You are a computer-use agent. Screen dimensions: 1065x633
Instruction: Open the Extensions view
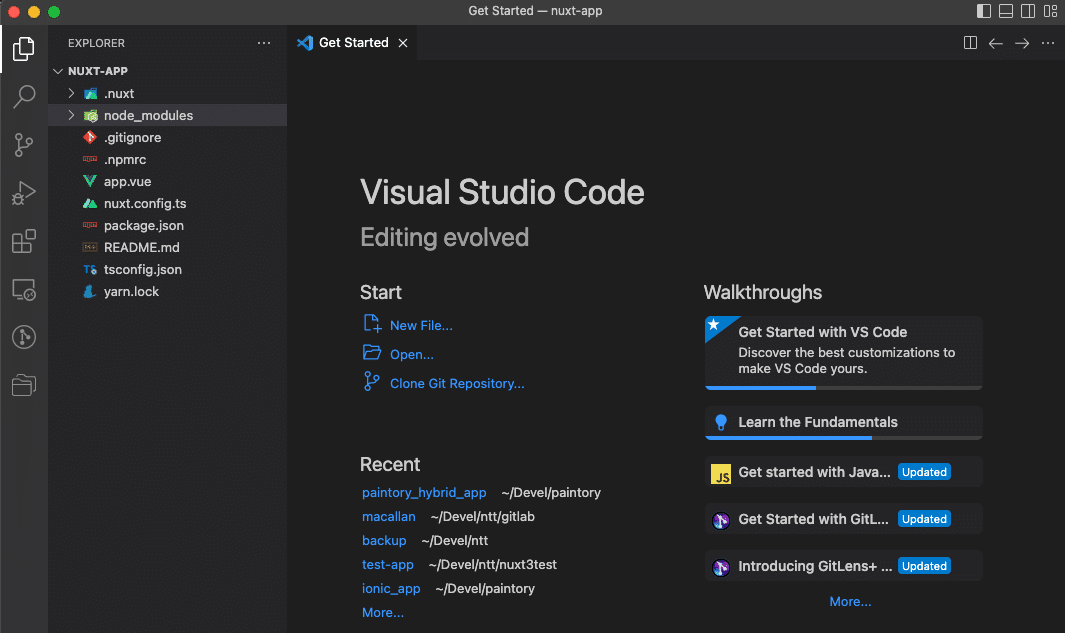[x=24, y=241]
